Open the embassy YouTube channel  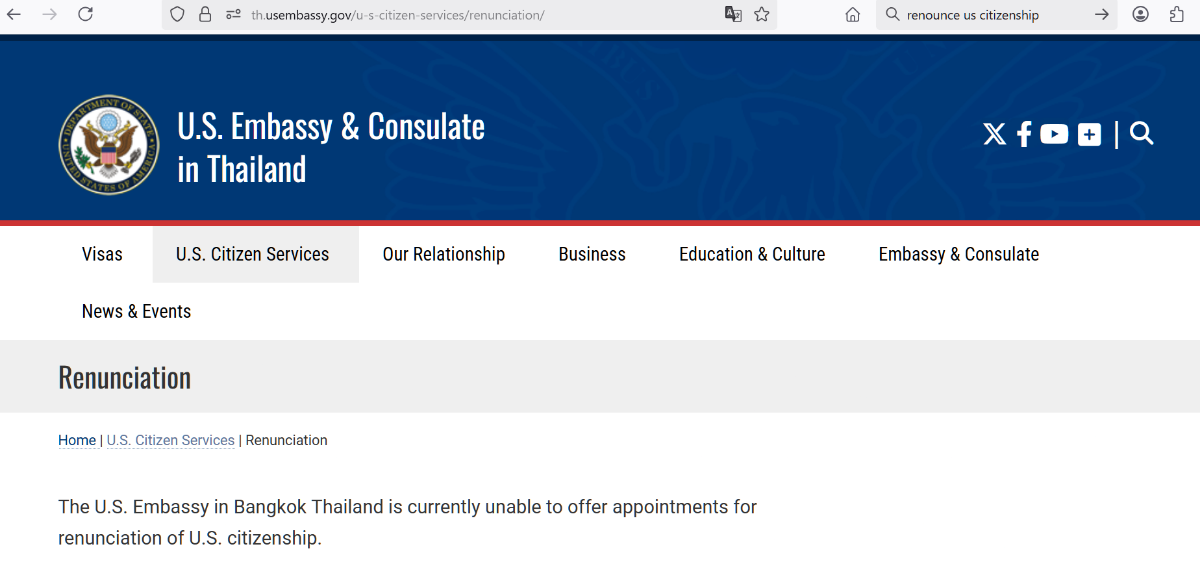point(1054,134)
